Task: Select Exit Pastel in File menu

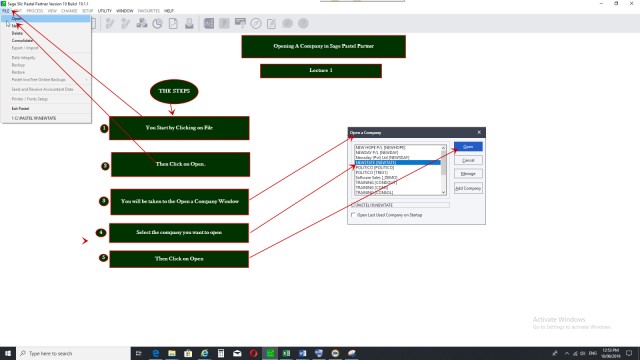Action: (20, 109)
